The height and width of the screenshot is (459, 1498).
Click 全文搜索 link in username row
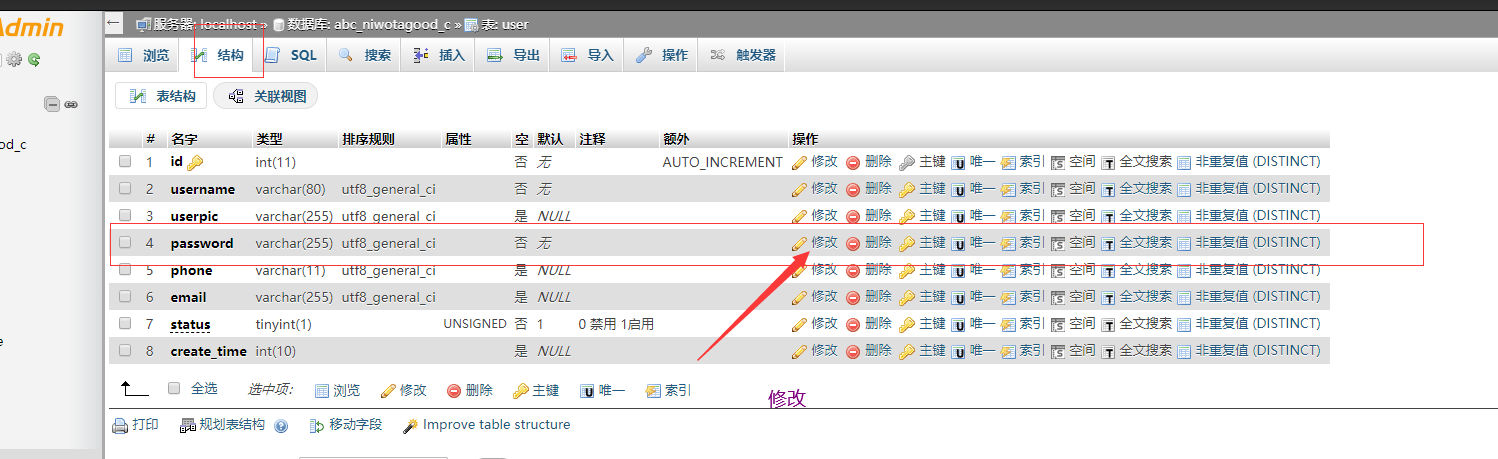(x=1145, y=188)
